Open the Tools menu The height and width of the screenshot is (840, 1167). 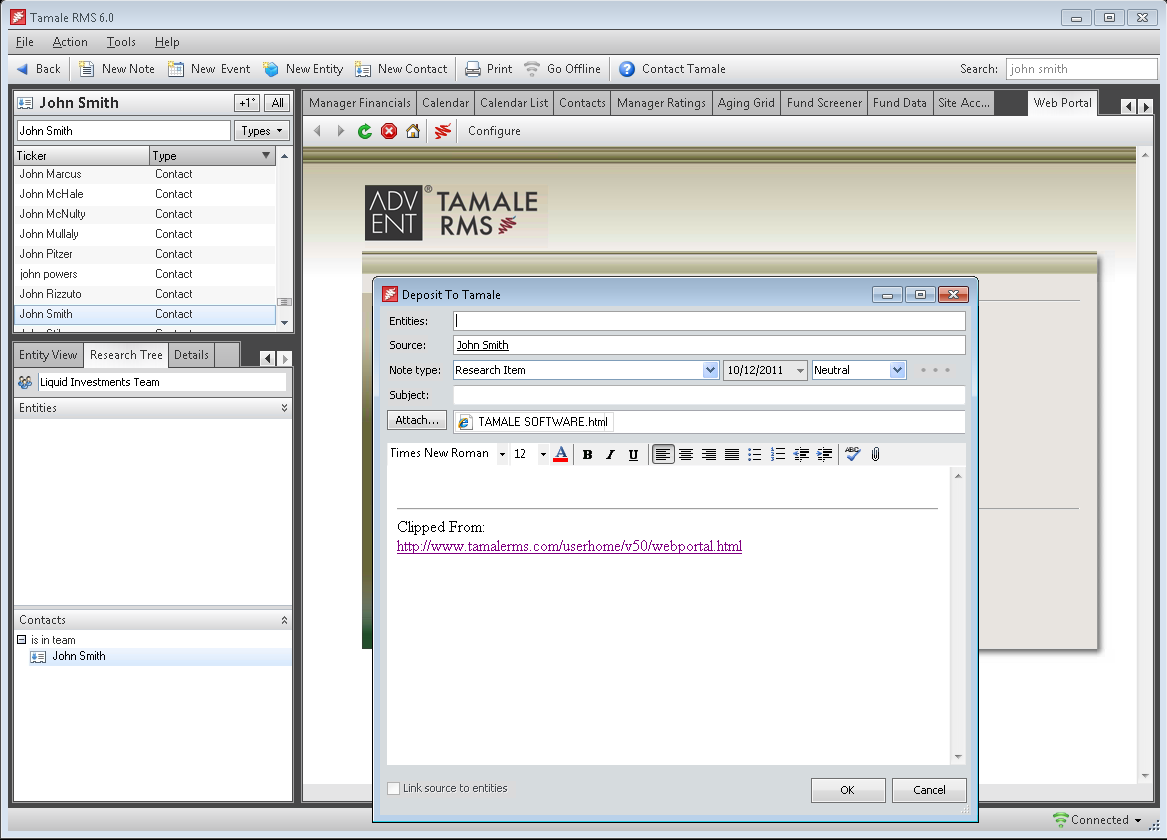[x=121, y=42]
